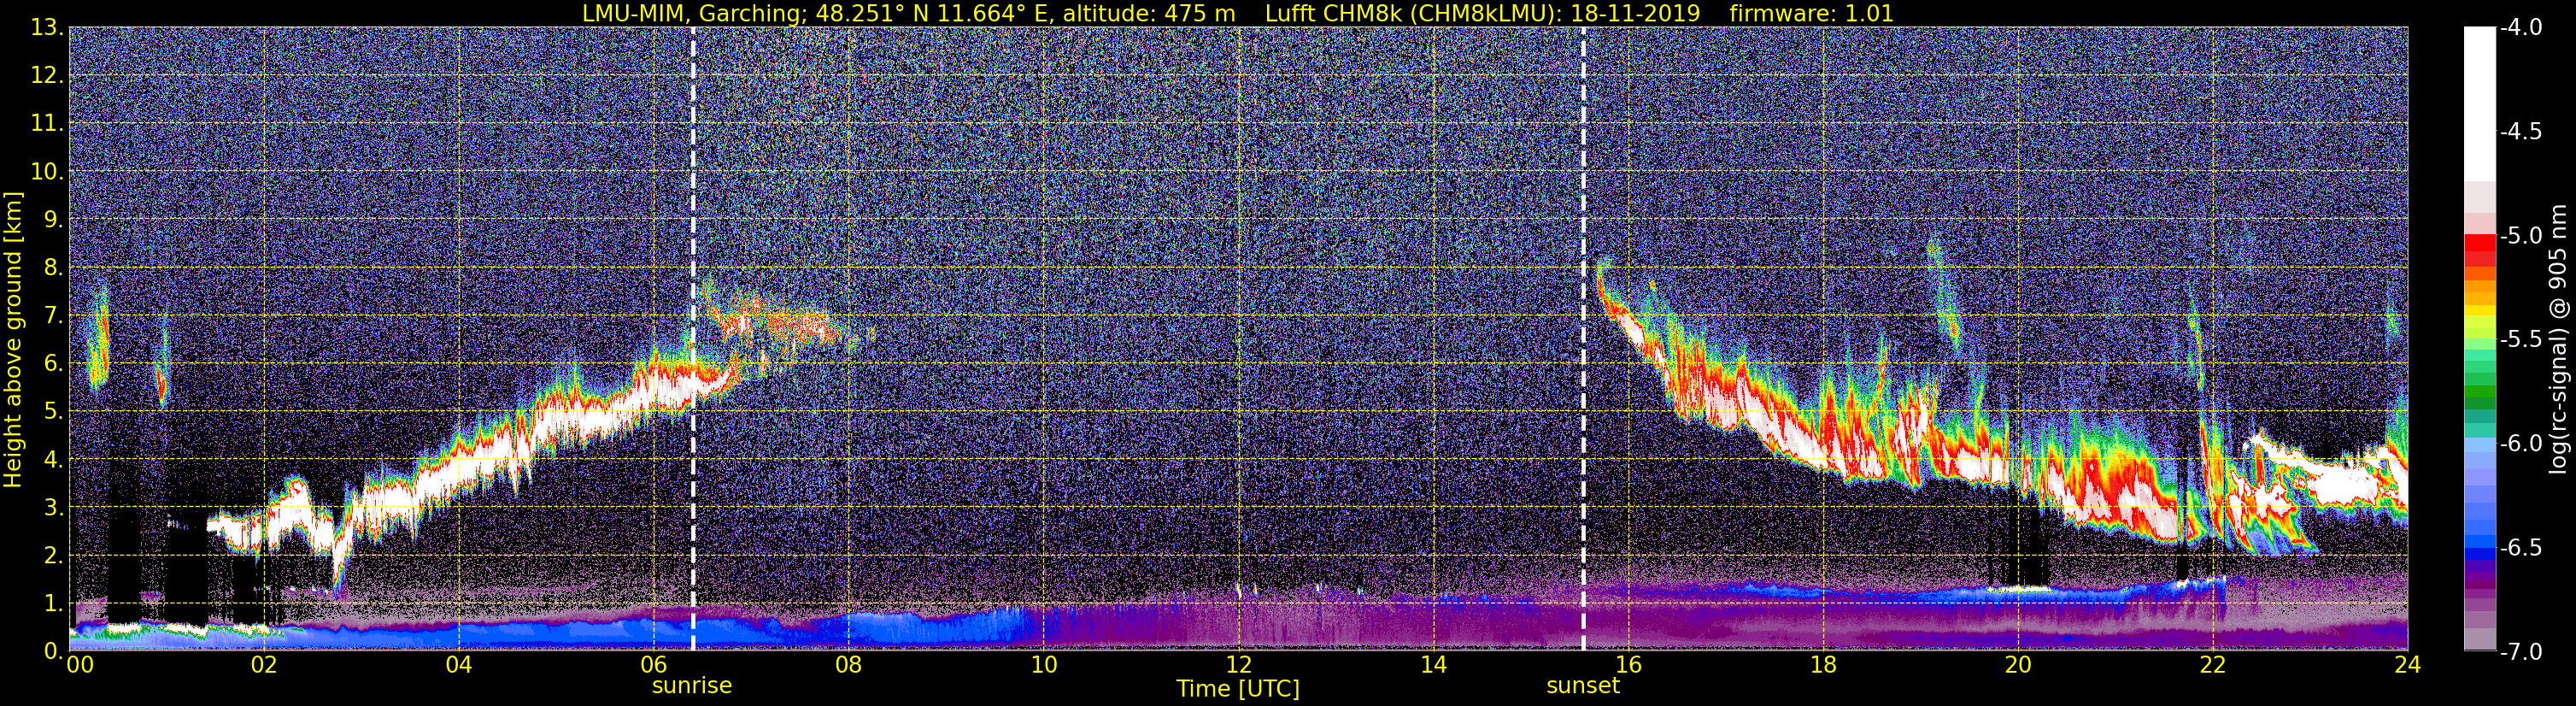Click the time axis tick label '20'
The width and height of the screenshot is (2576, 706).
tap(2019, 665)
